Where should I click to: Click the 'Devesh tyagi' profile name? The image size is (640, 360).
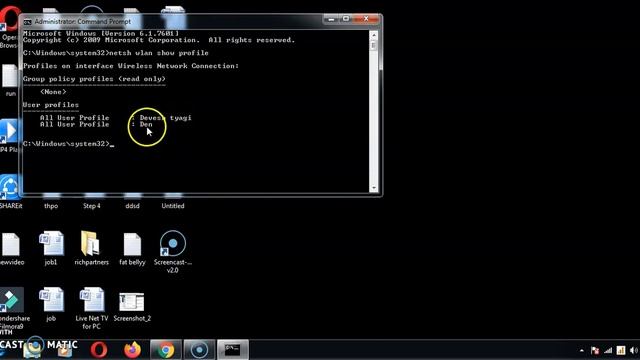click(165, 118)
